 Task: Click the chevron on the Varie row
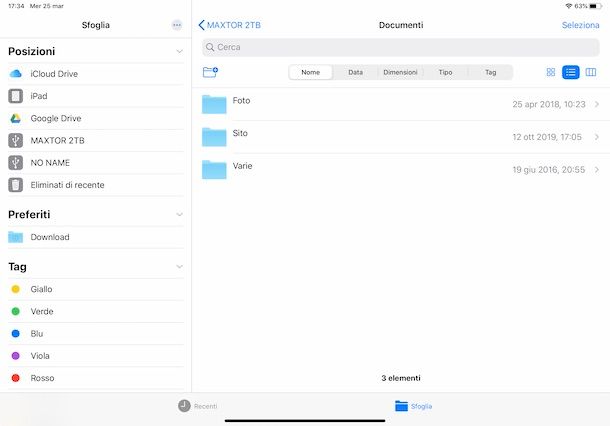(597, 170)
